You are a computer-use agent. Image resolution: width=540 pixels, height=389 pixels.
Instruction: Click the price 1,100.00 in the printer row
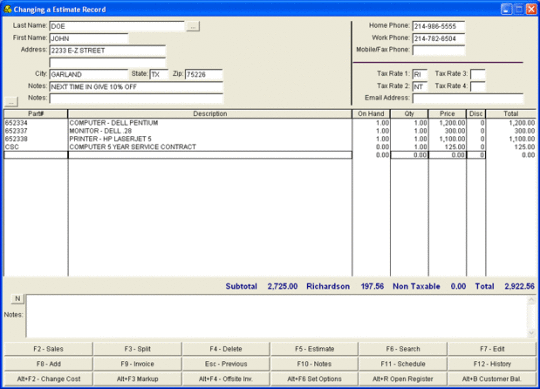452,139
